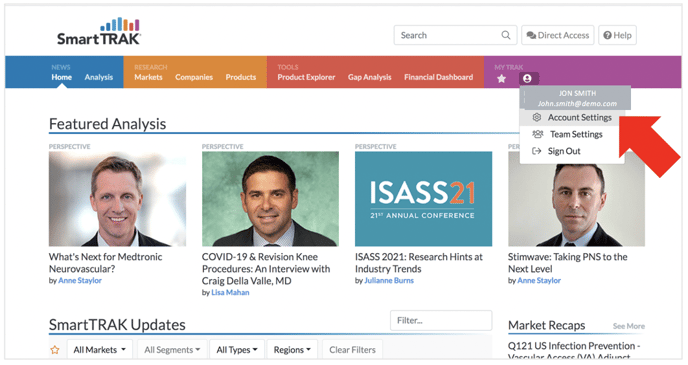Open Direct Access

coord(558,35)
